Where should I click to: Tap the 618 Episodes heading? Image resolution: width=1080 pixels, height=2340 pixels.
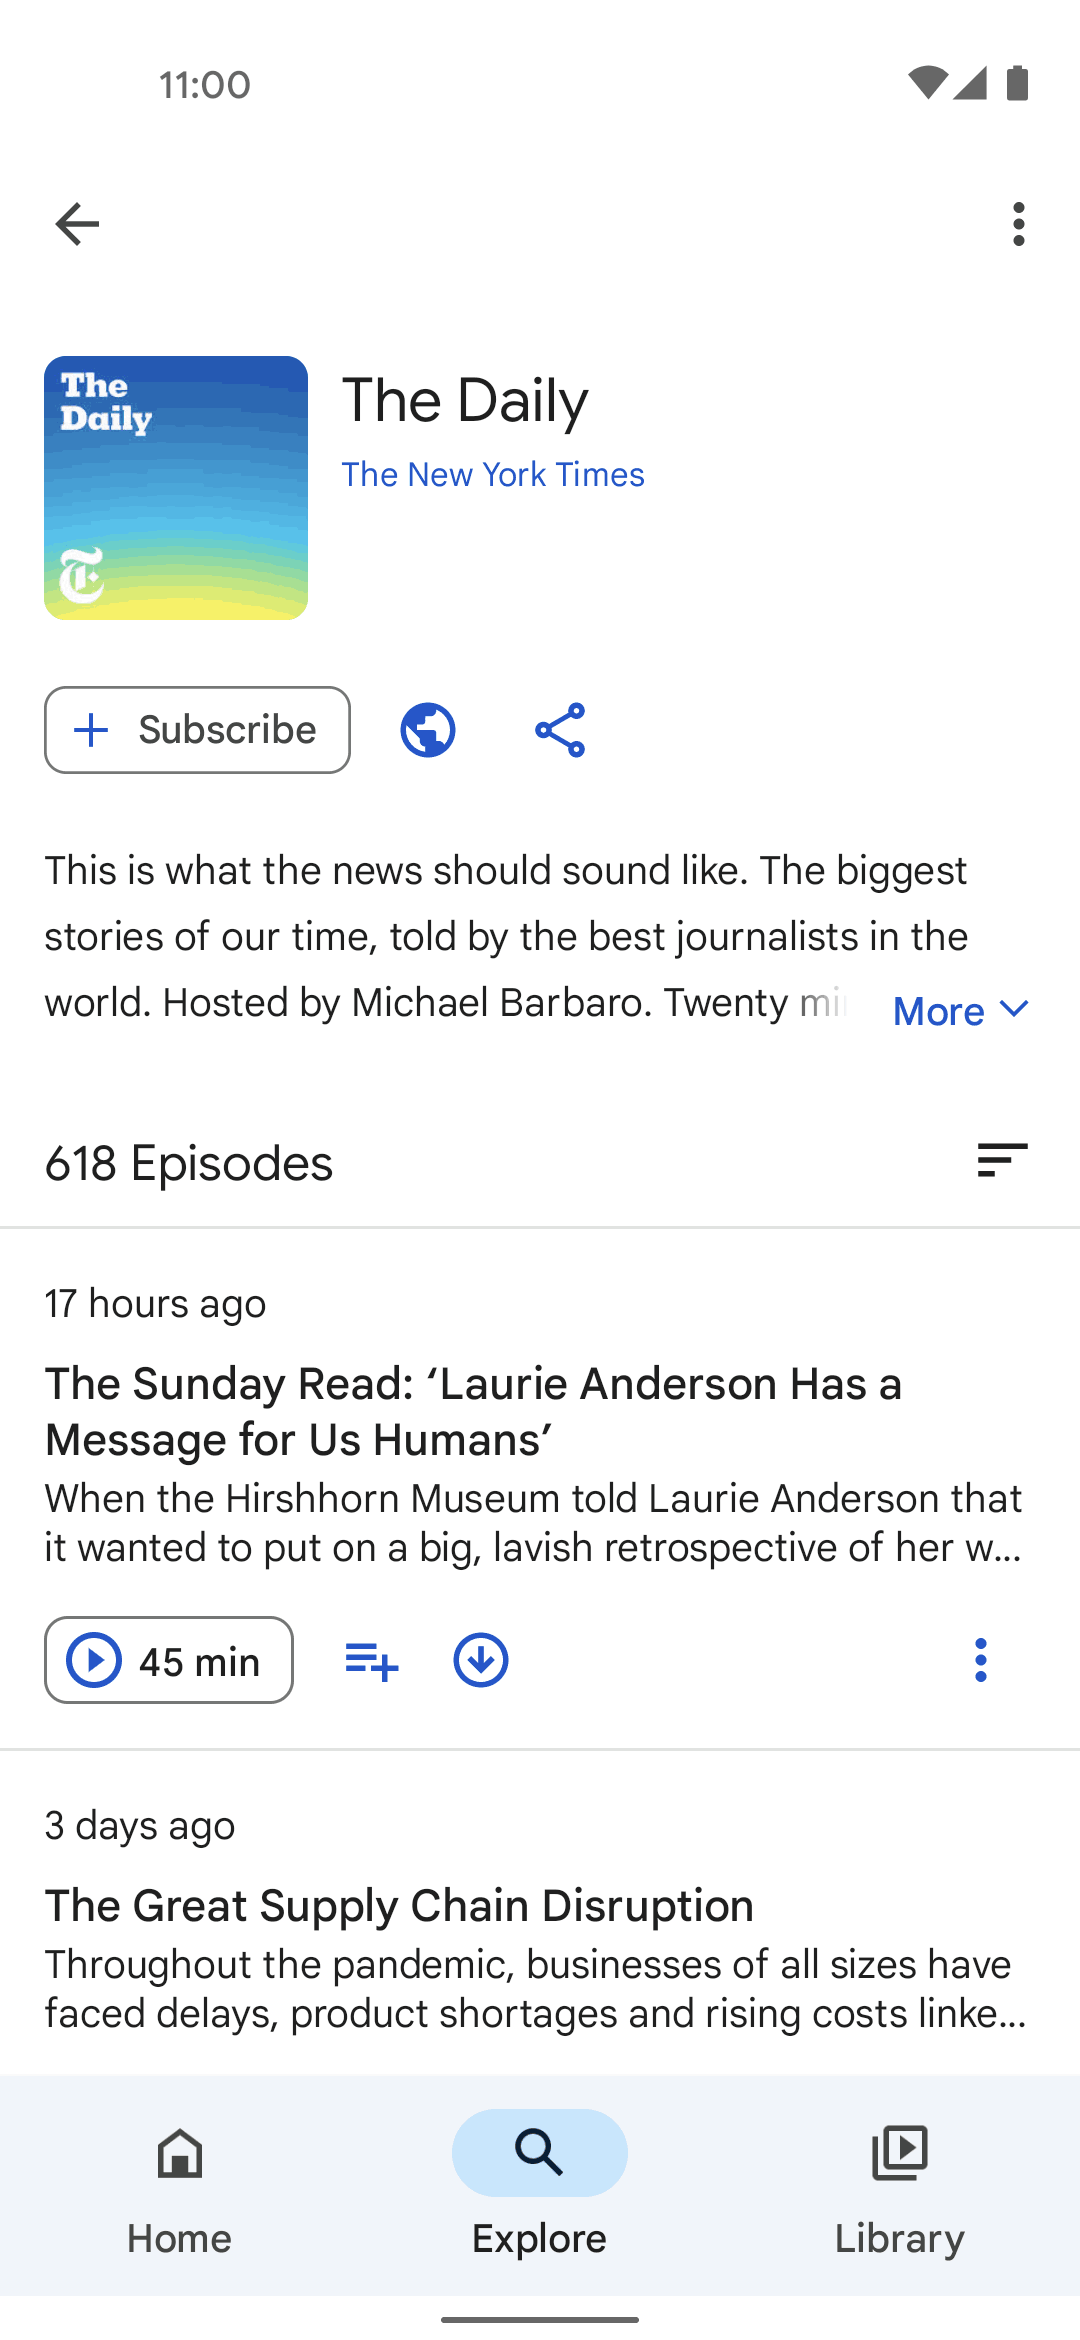tap(189, 1163)
